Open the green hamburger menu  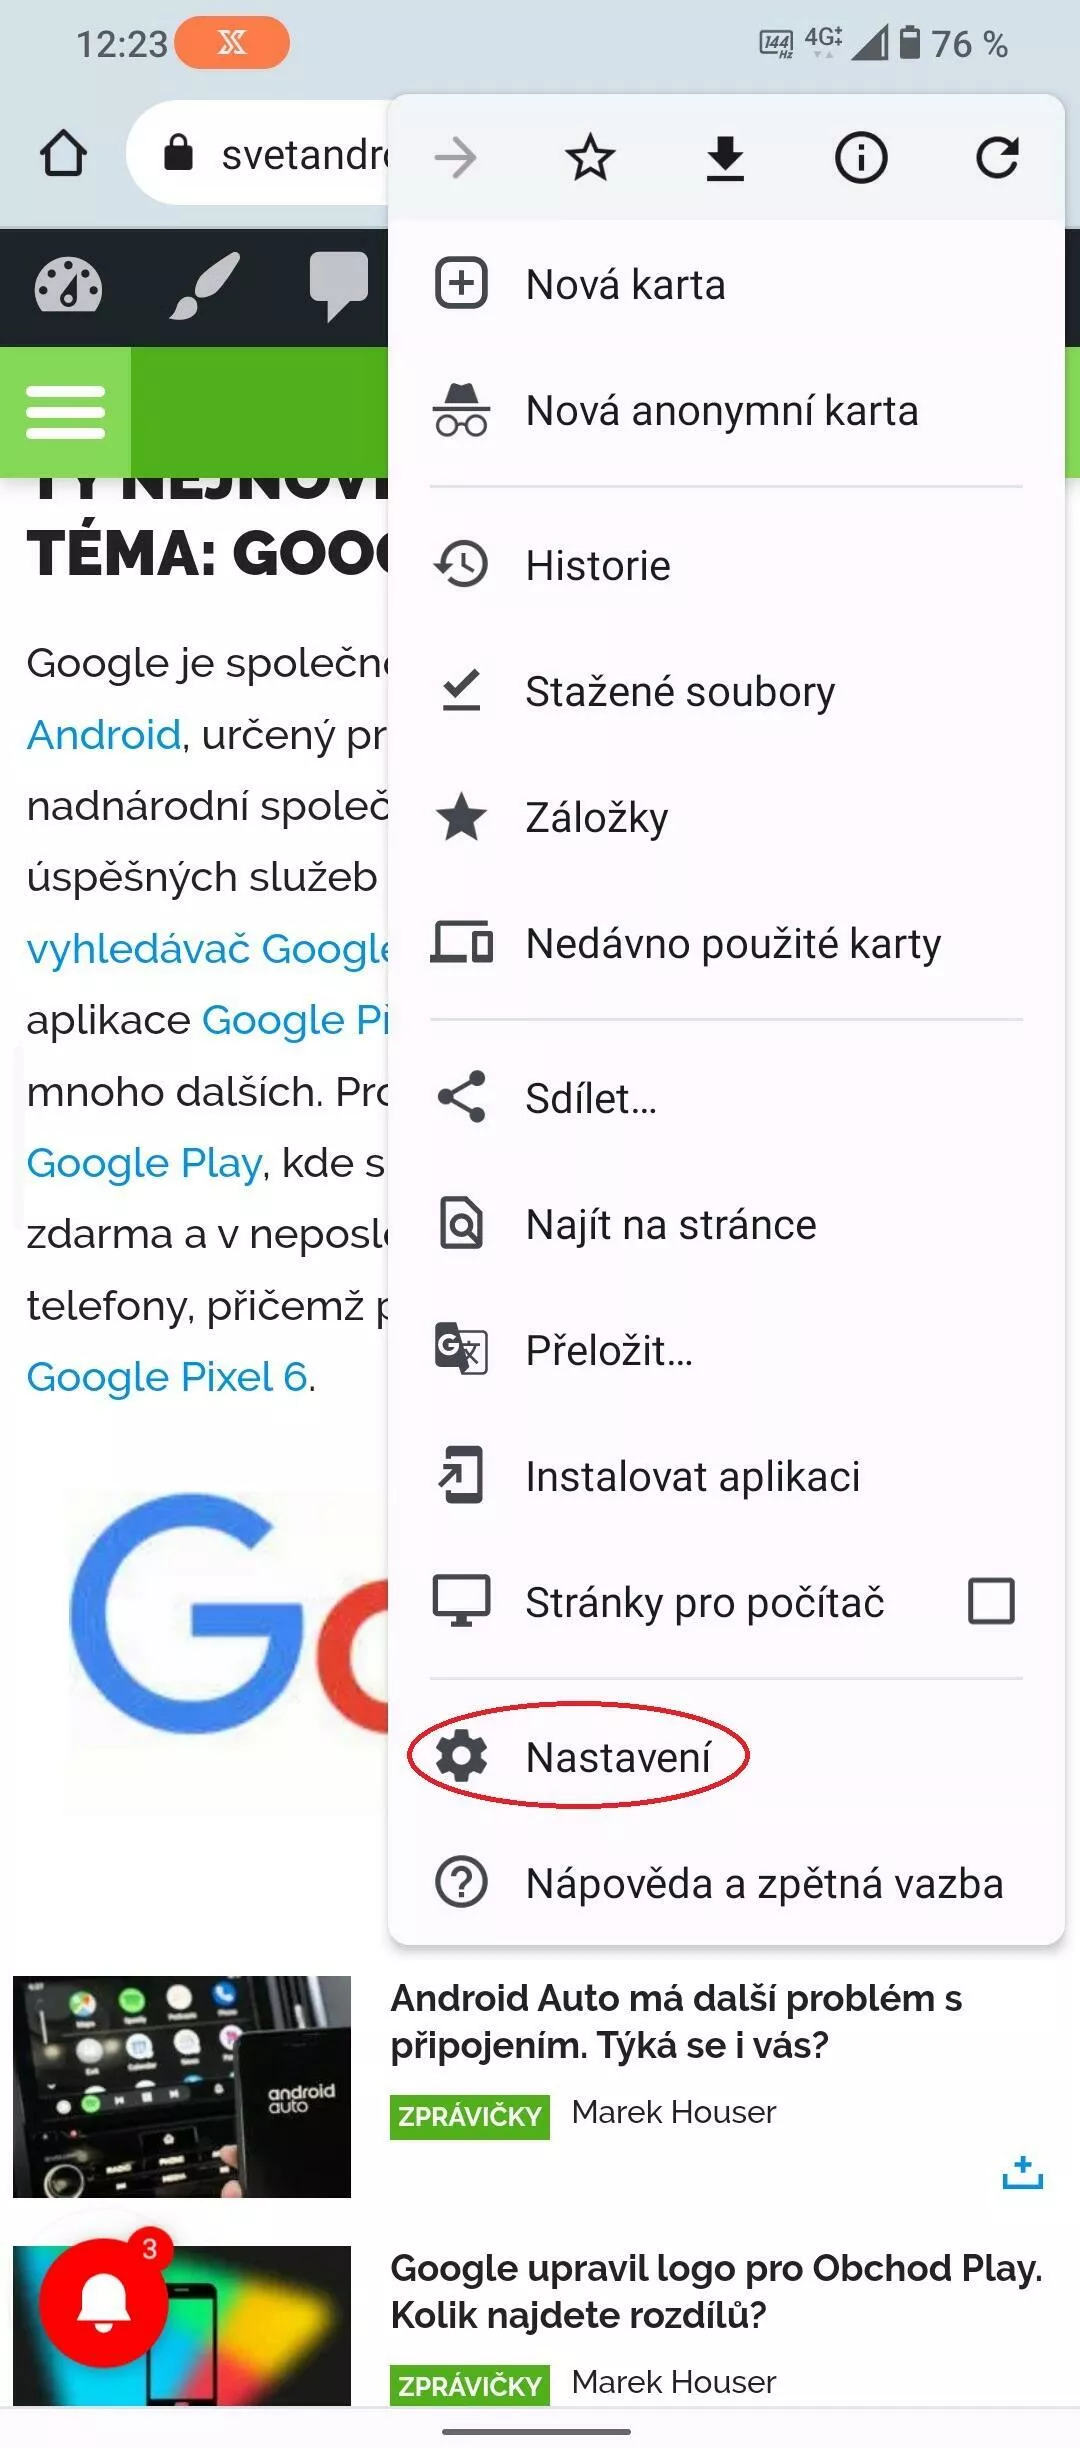pyautogui.click(x=65, y=412)
